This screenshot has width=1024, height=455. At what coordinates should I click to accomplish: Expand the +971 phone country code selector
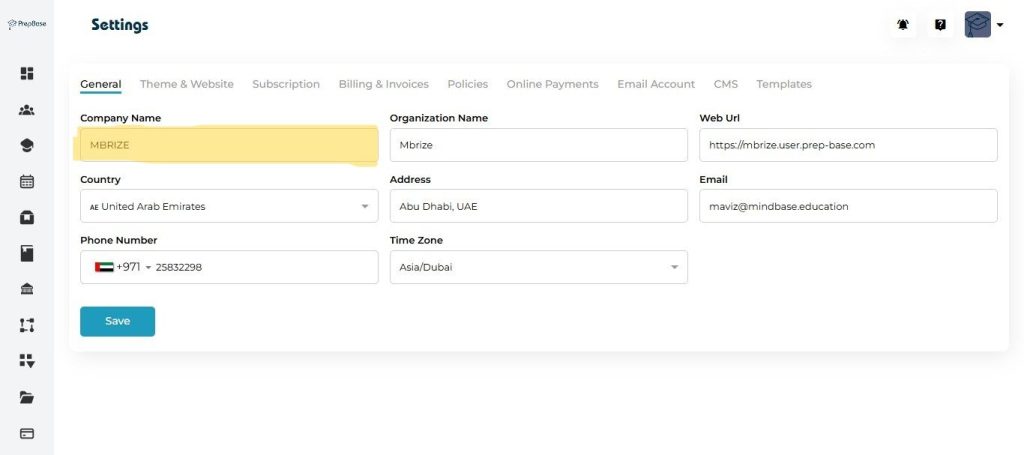click(123, 267)
